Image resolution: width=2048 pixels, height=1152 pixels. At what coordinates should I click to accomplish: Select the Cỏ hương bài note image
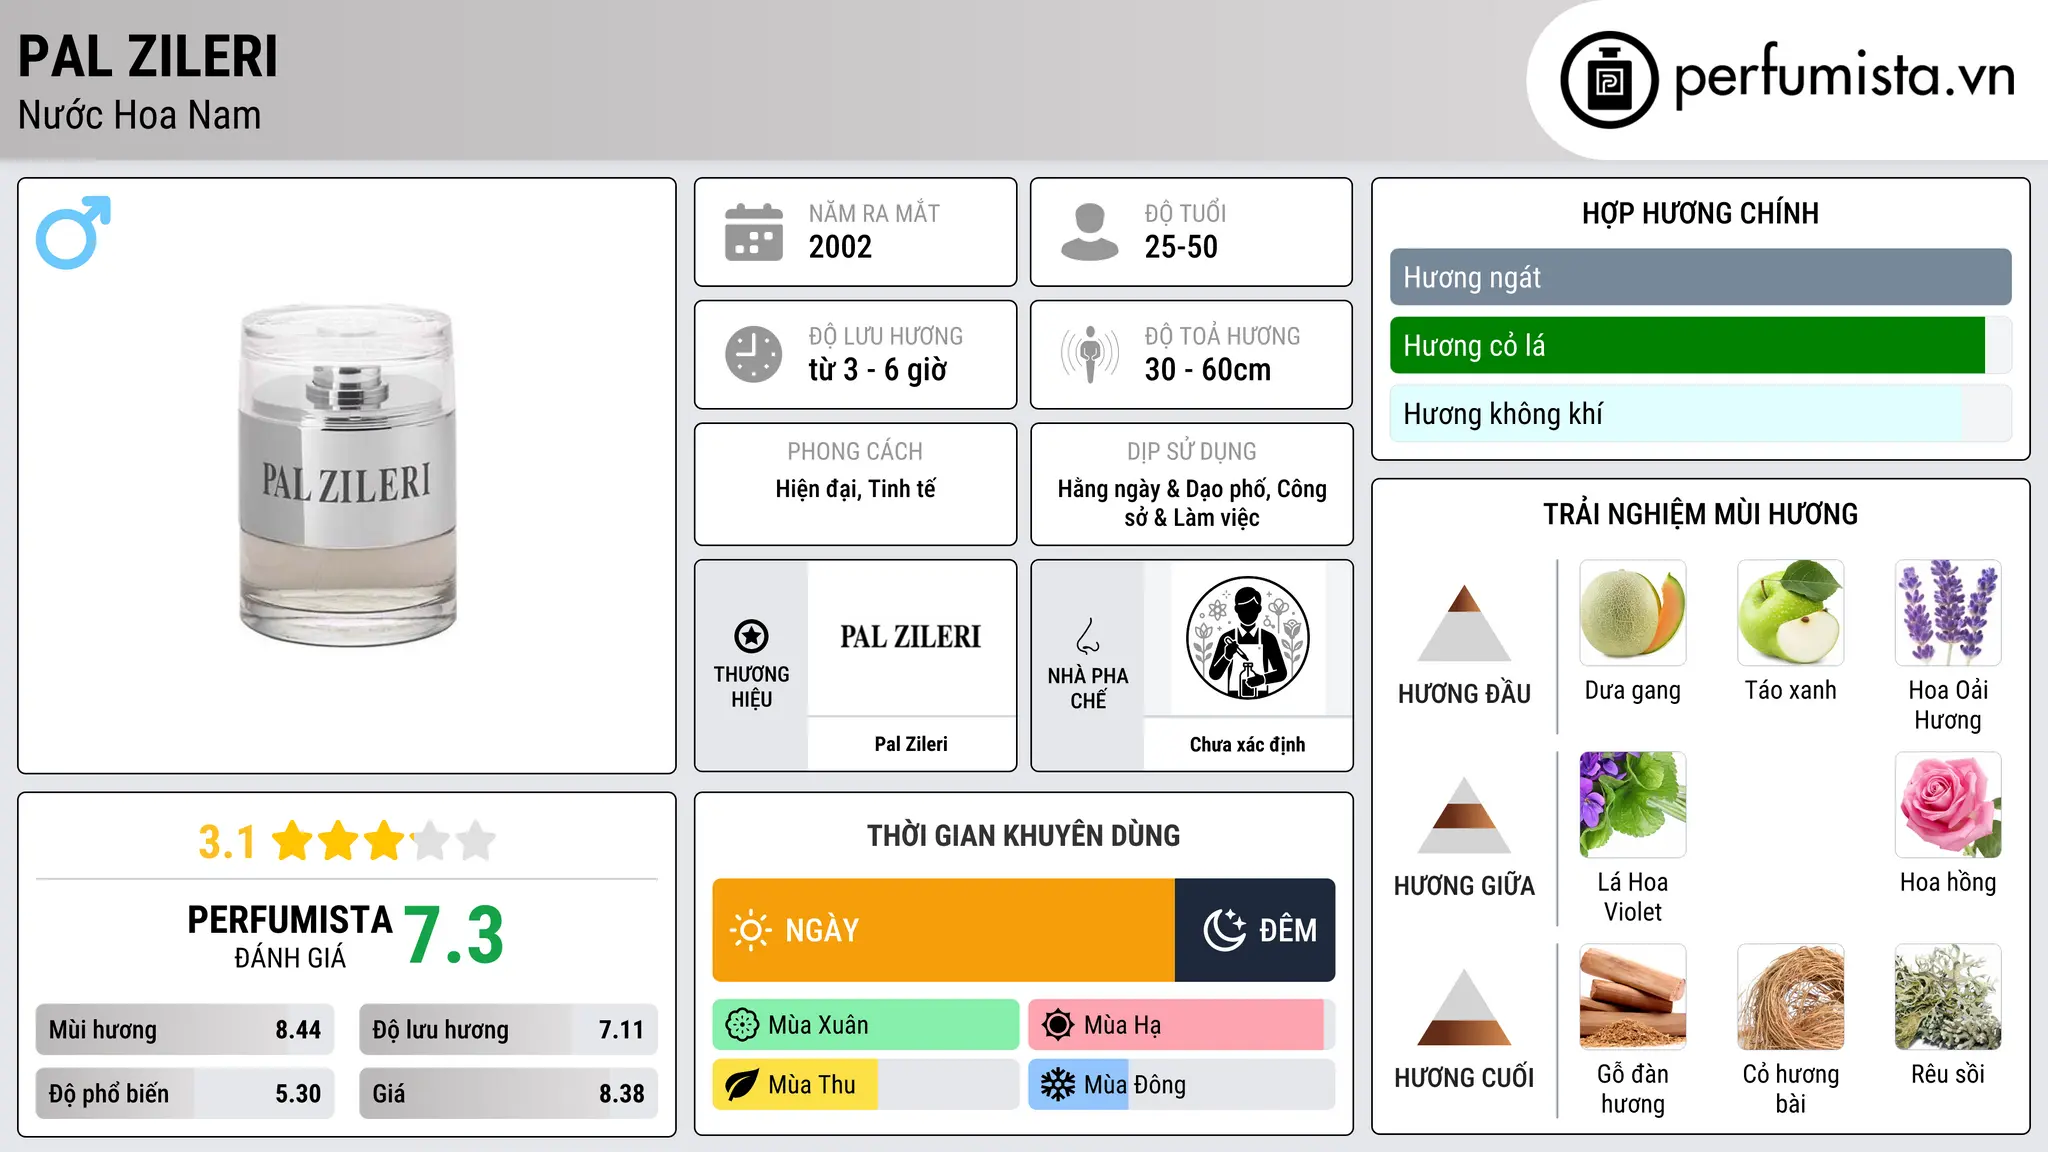click(1791, 997)
